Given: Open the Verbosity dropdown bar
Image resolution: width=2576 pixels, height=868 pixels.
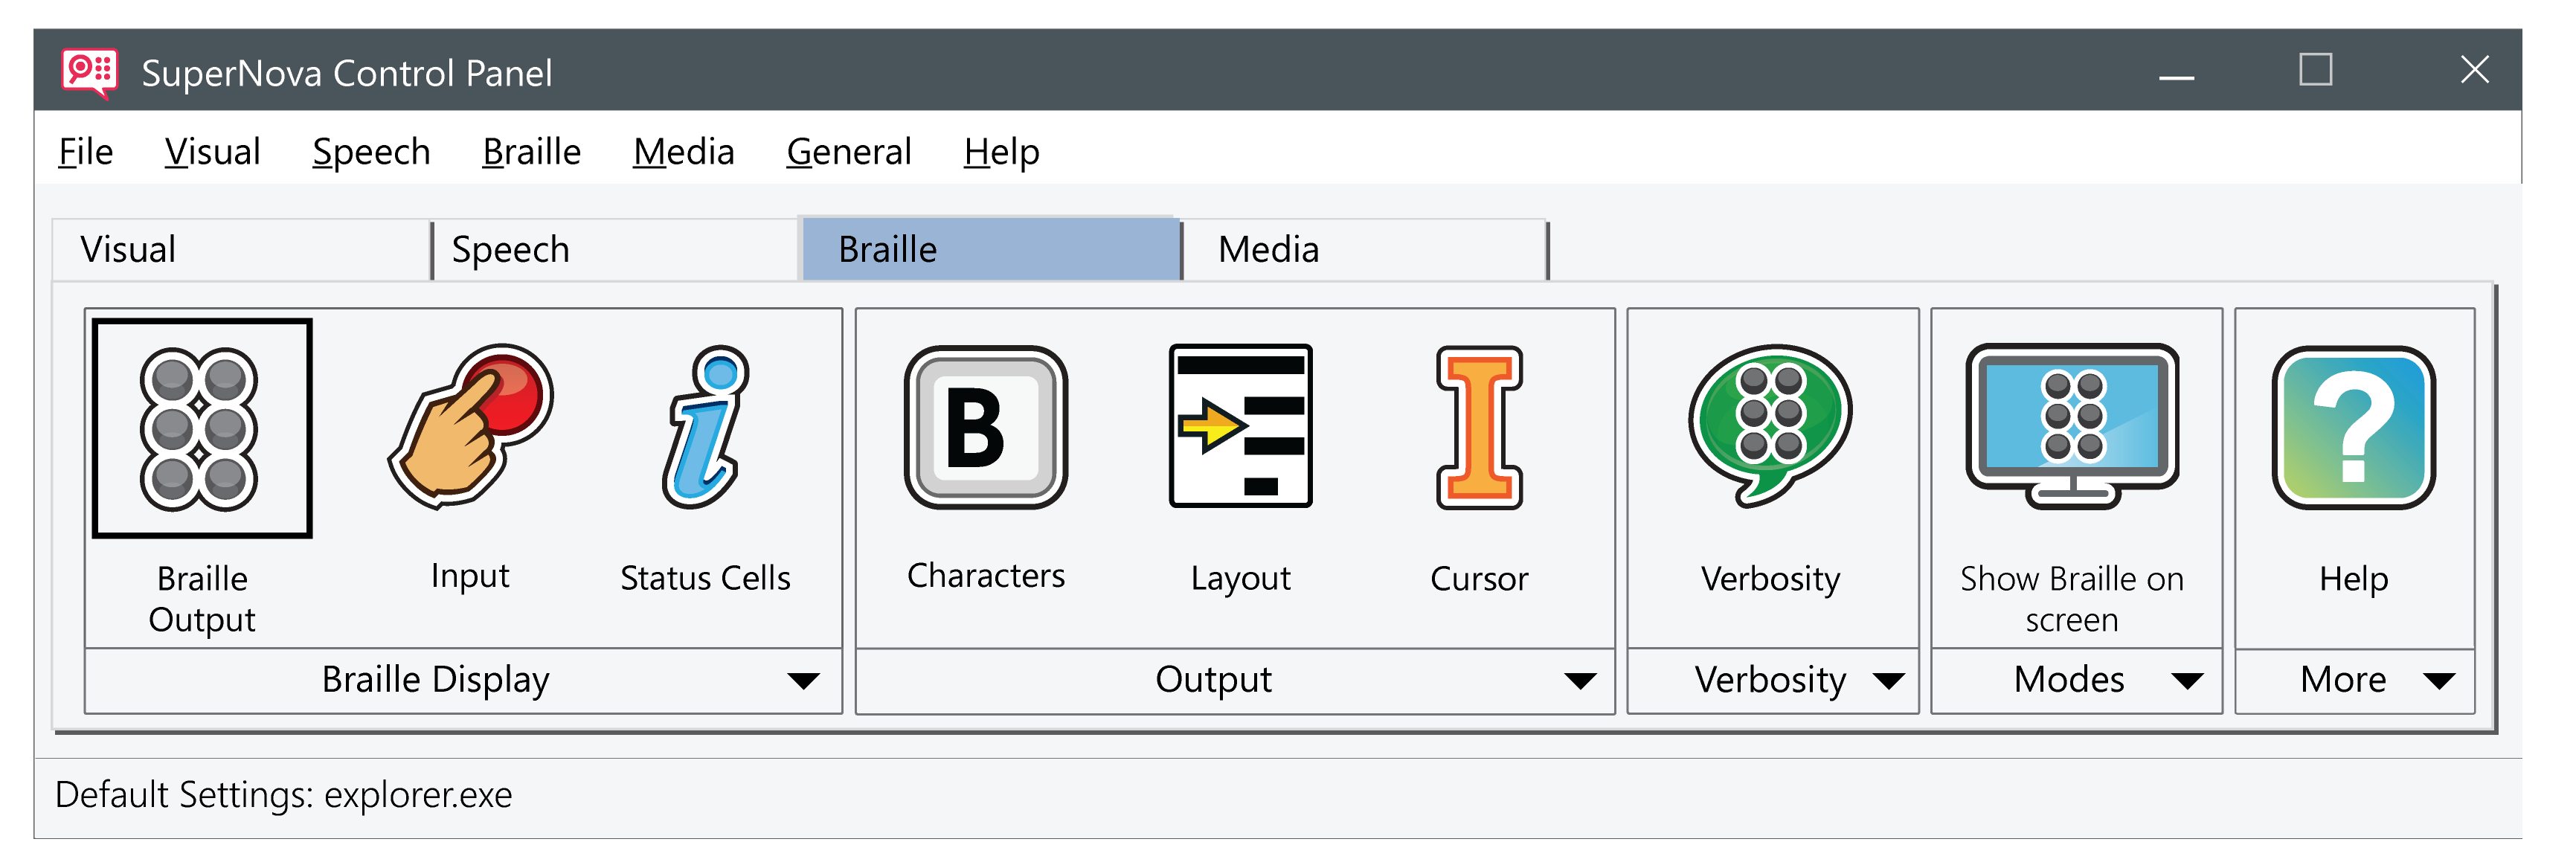Looking at the screenshot, I should pyautogui.click(x=1772, y=680).
